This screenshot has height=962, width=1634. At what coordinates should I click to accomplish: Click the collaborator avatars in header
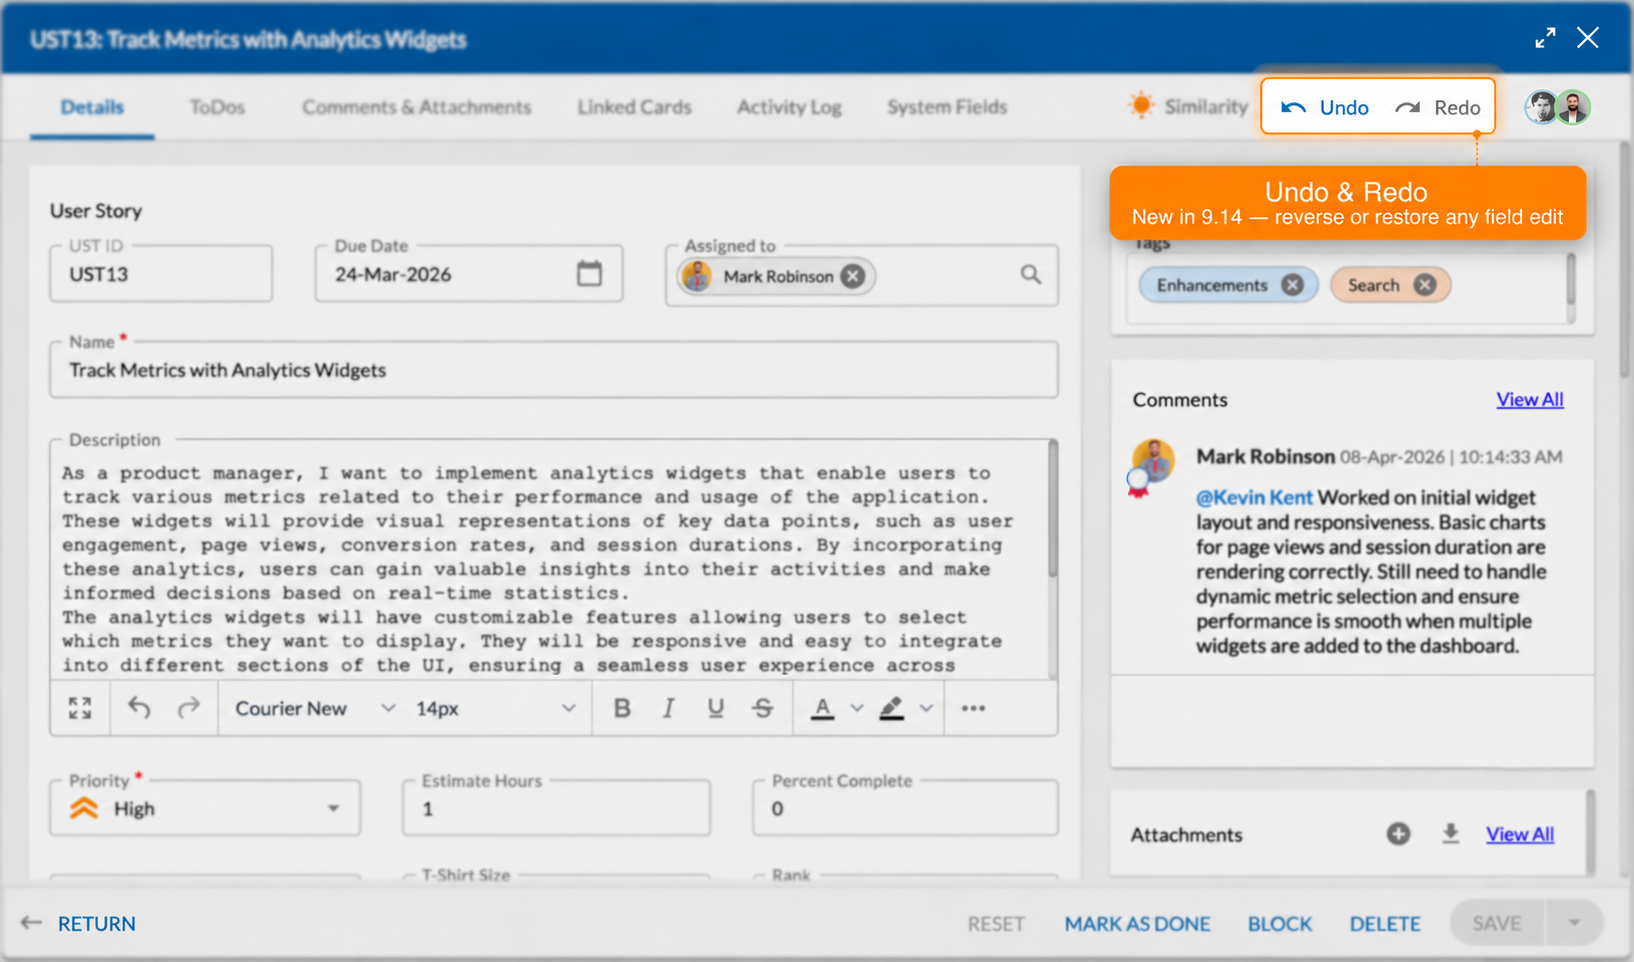1557,107
